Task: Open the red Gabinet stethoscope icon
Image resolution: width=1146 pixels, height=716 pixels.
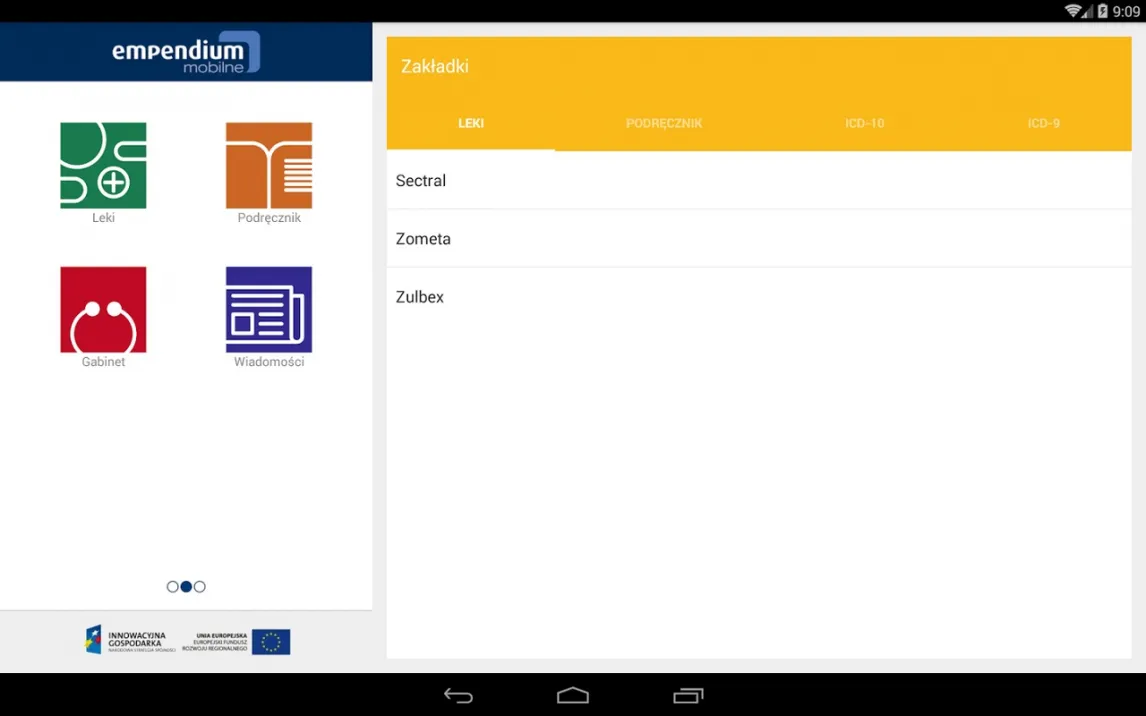Action: click(x=103, y=310)
